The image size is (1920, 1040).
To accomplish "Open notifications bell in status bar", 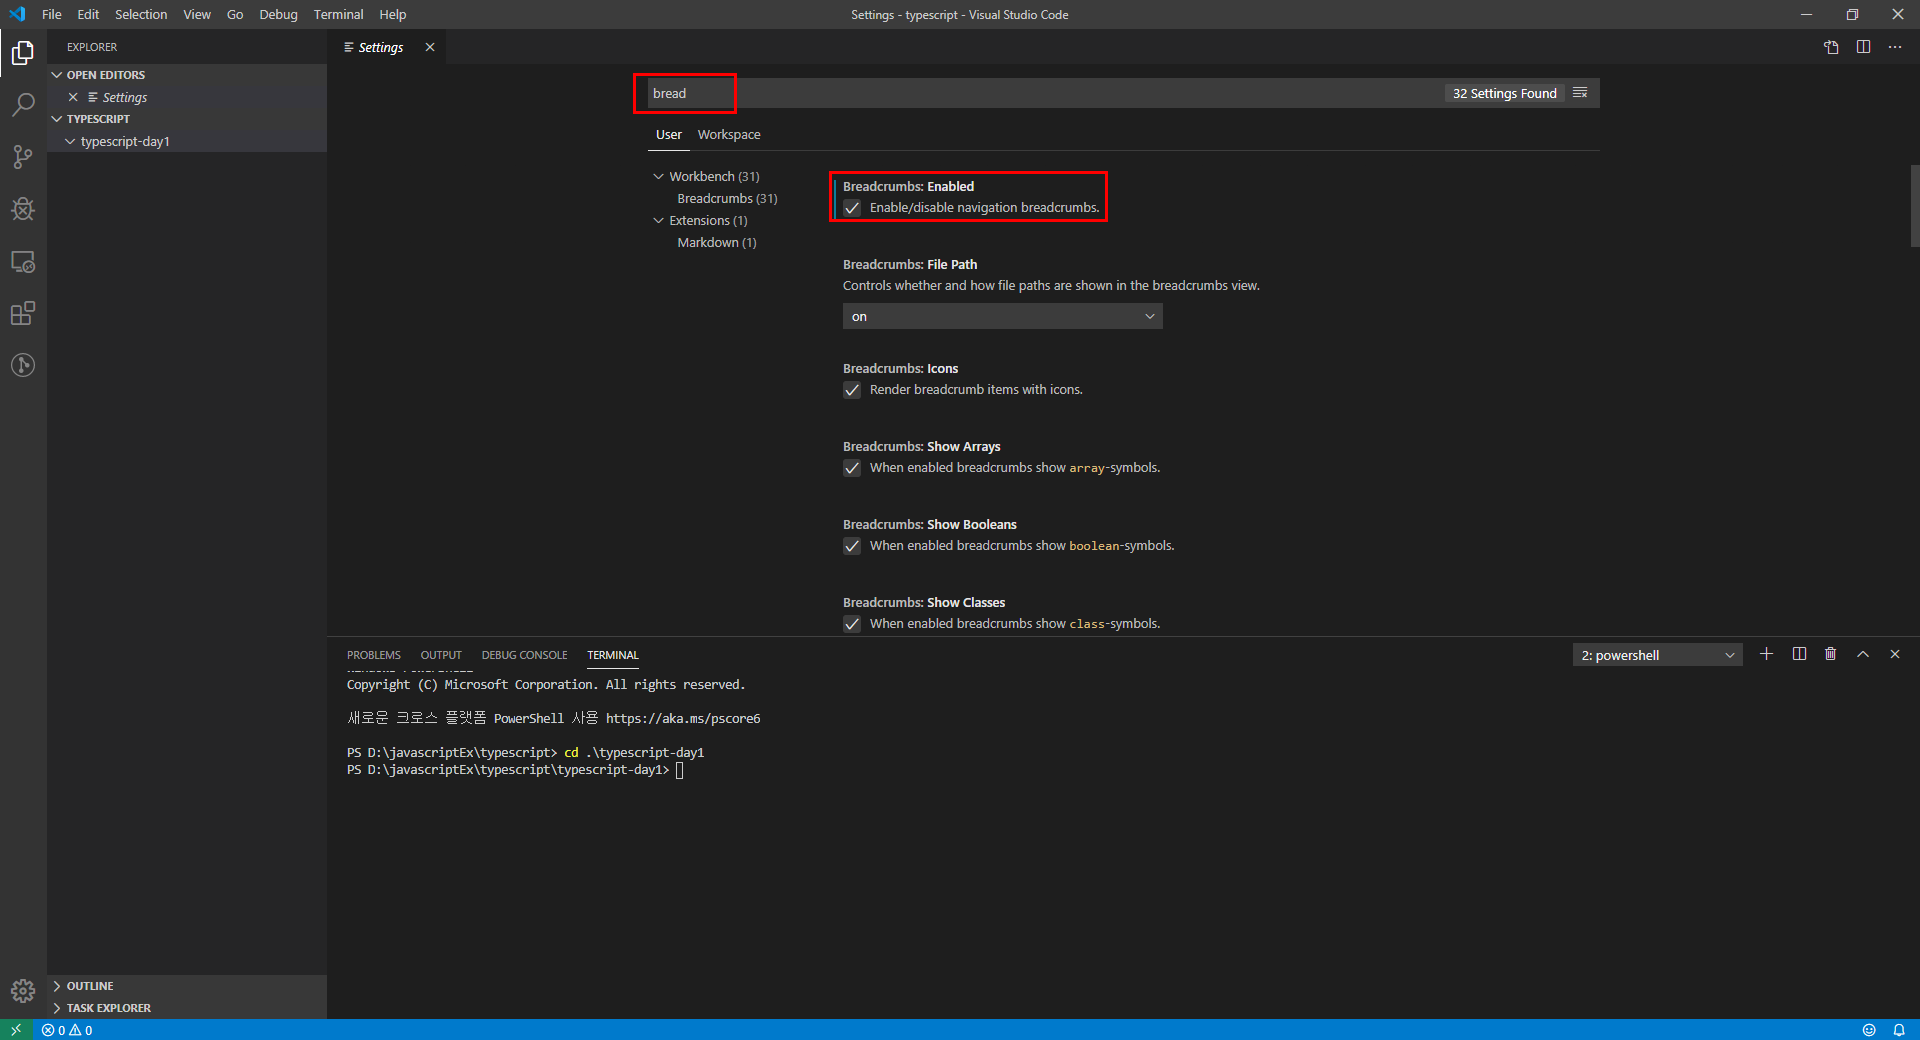I will tap(1899, 1030).
